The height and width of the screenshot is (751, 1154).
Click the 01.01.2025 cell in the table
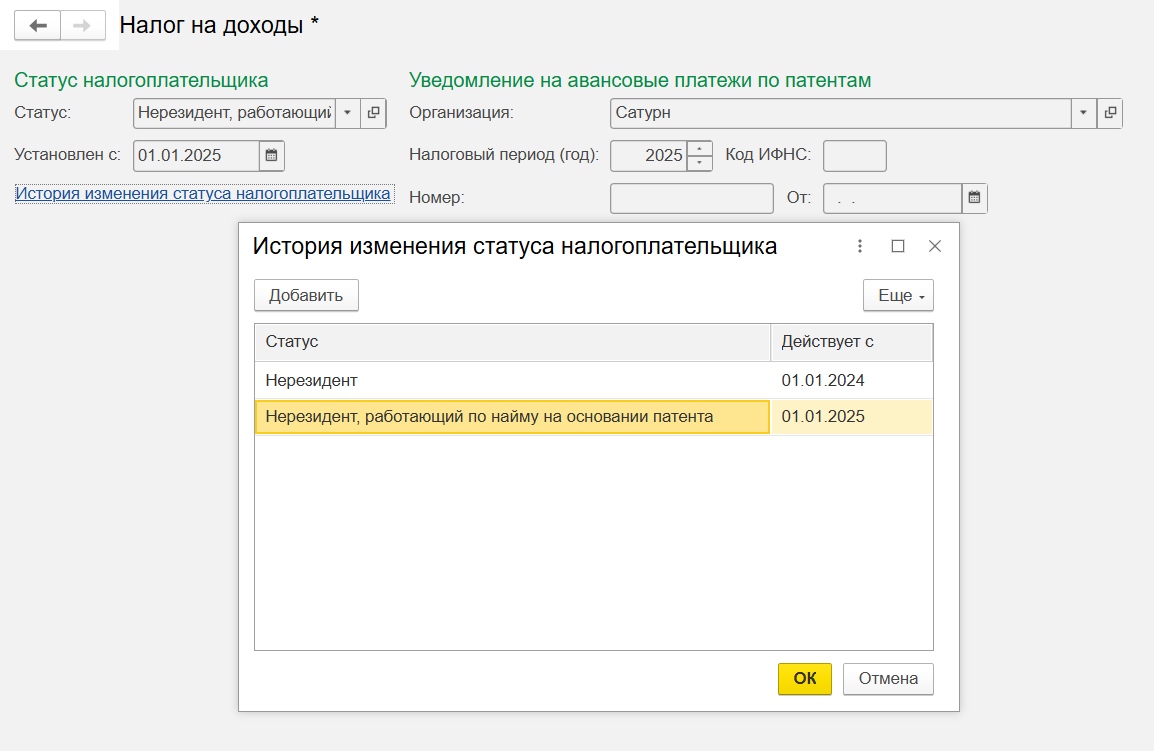(x=852, y=417)
